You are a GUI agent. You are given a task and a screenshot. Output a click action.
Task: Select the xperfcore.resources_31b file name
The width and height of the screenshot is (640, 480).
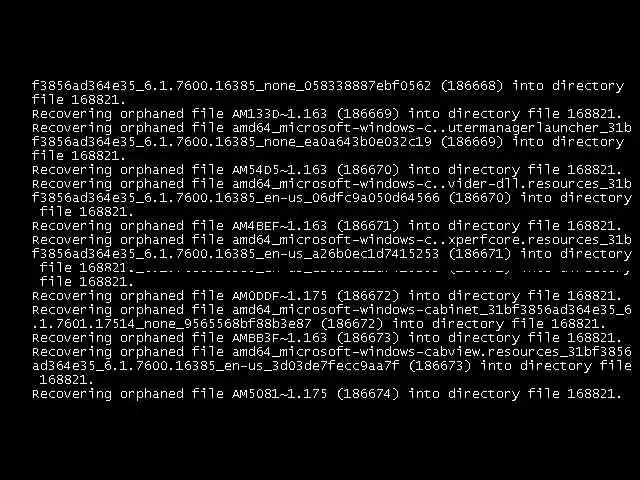click(x=540, y=240)
